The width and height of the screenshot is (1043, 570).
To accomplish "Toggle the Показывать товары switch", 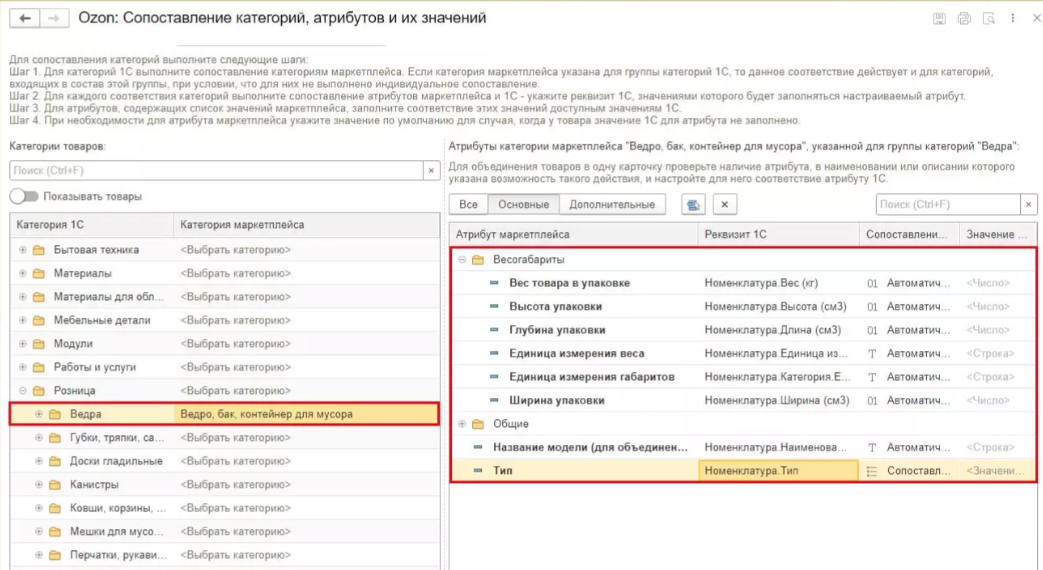I will point(24,196).
